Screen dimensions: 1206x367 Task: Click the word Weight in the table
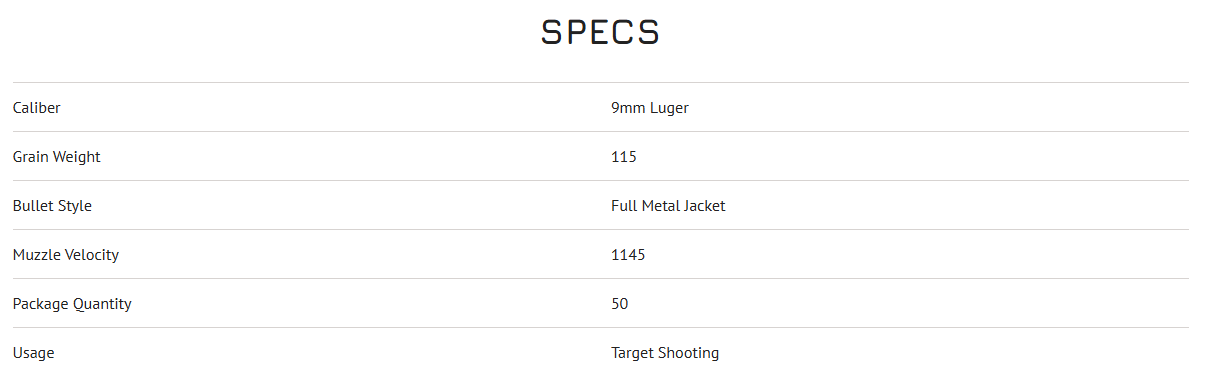pos(78,157)
